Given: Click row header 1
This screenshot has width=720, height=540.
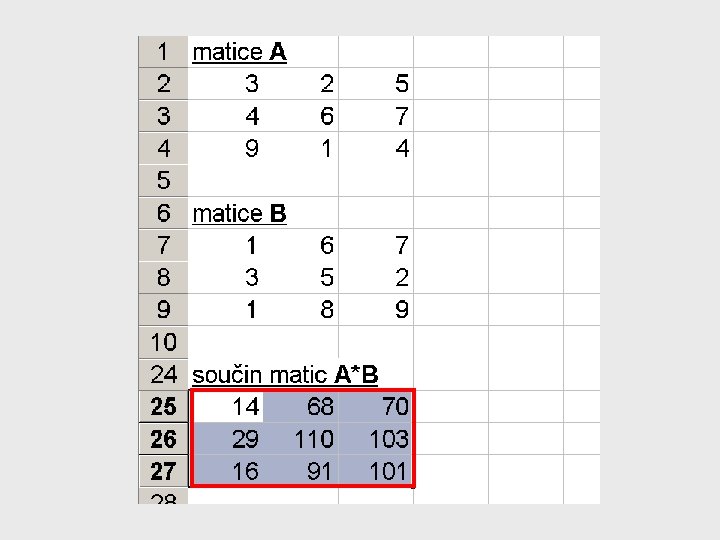Looking at the screenshot, I should (x=163, y=51).
